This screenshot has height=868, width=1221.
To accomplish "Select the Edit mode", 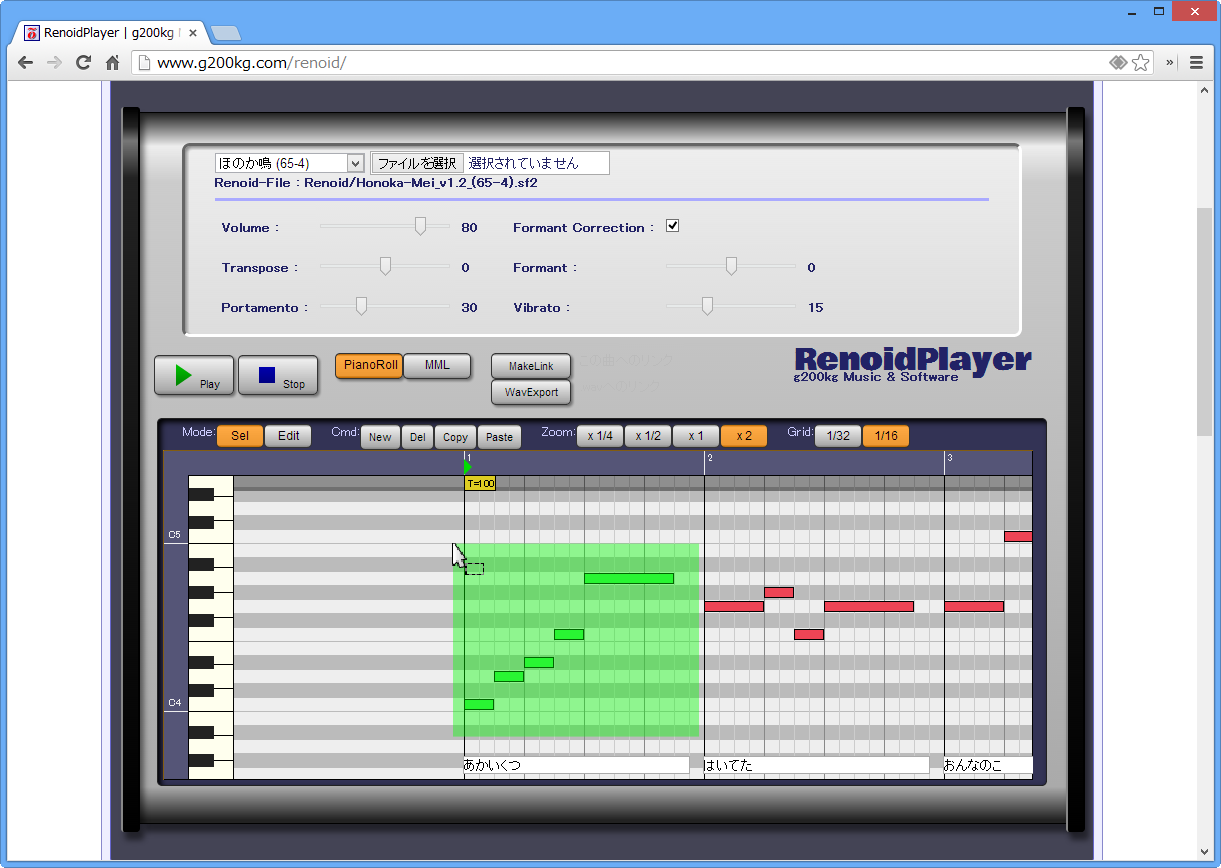I will (x=289, y=436).
